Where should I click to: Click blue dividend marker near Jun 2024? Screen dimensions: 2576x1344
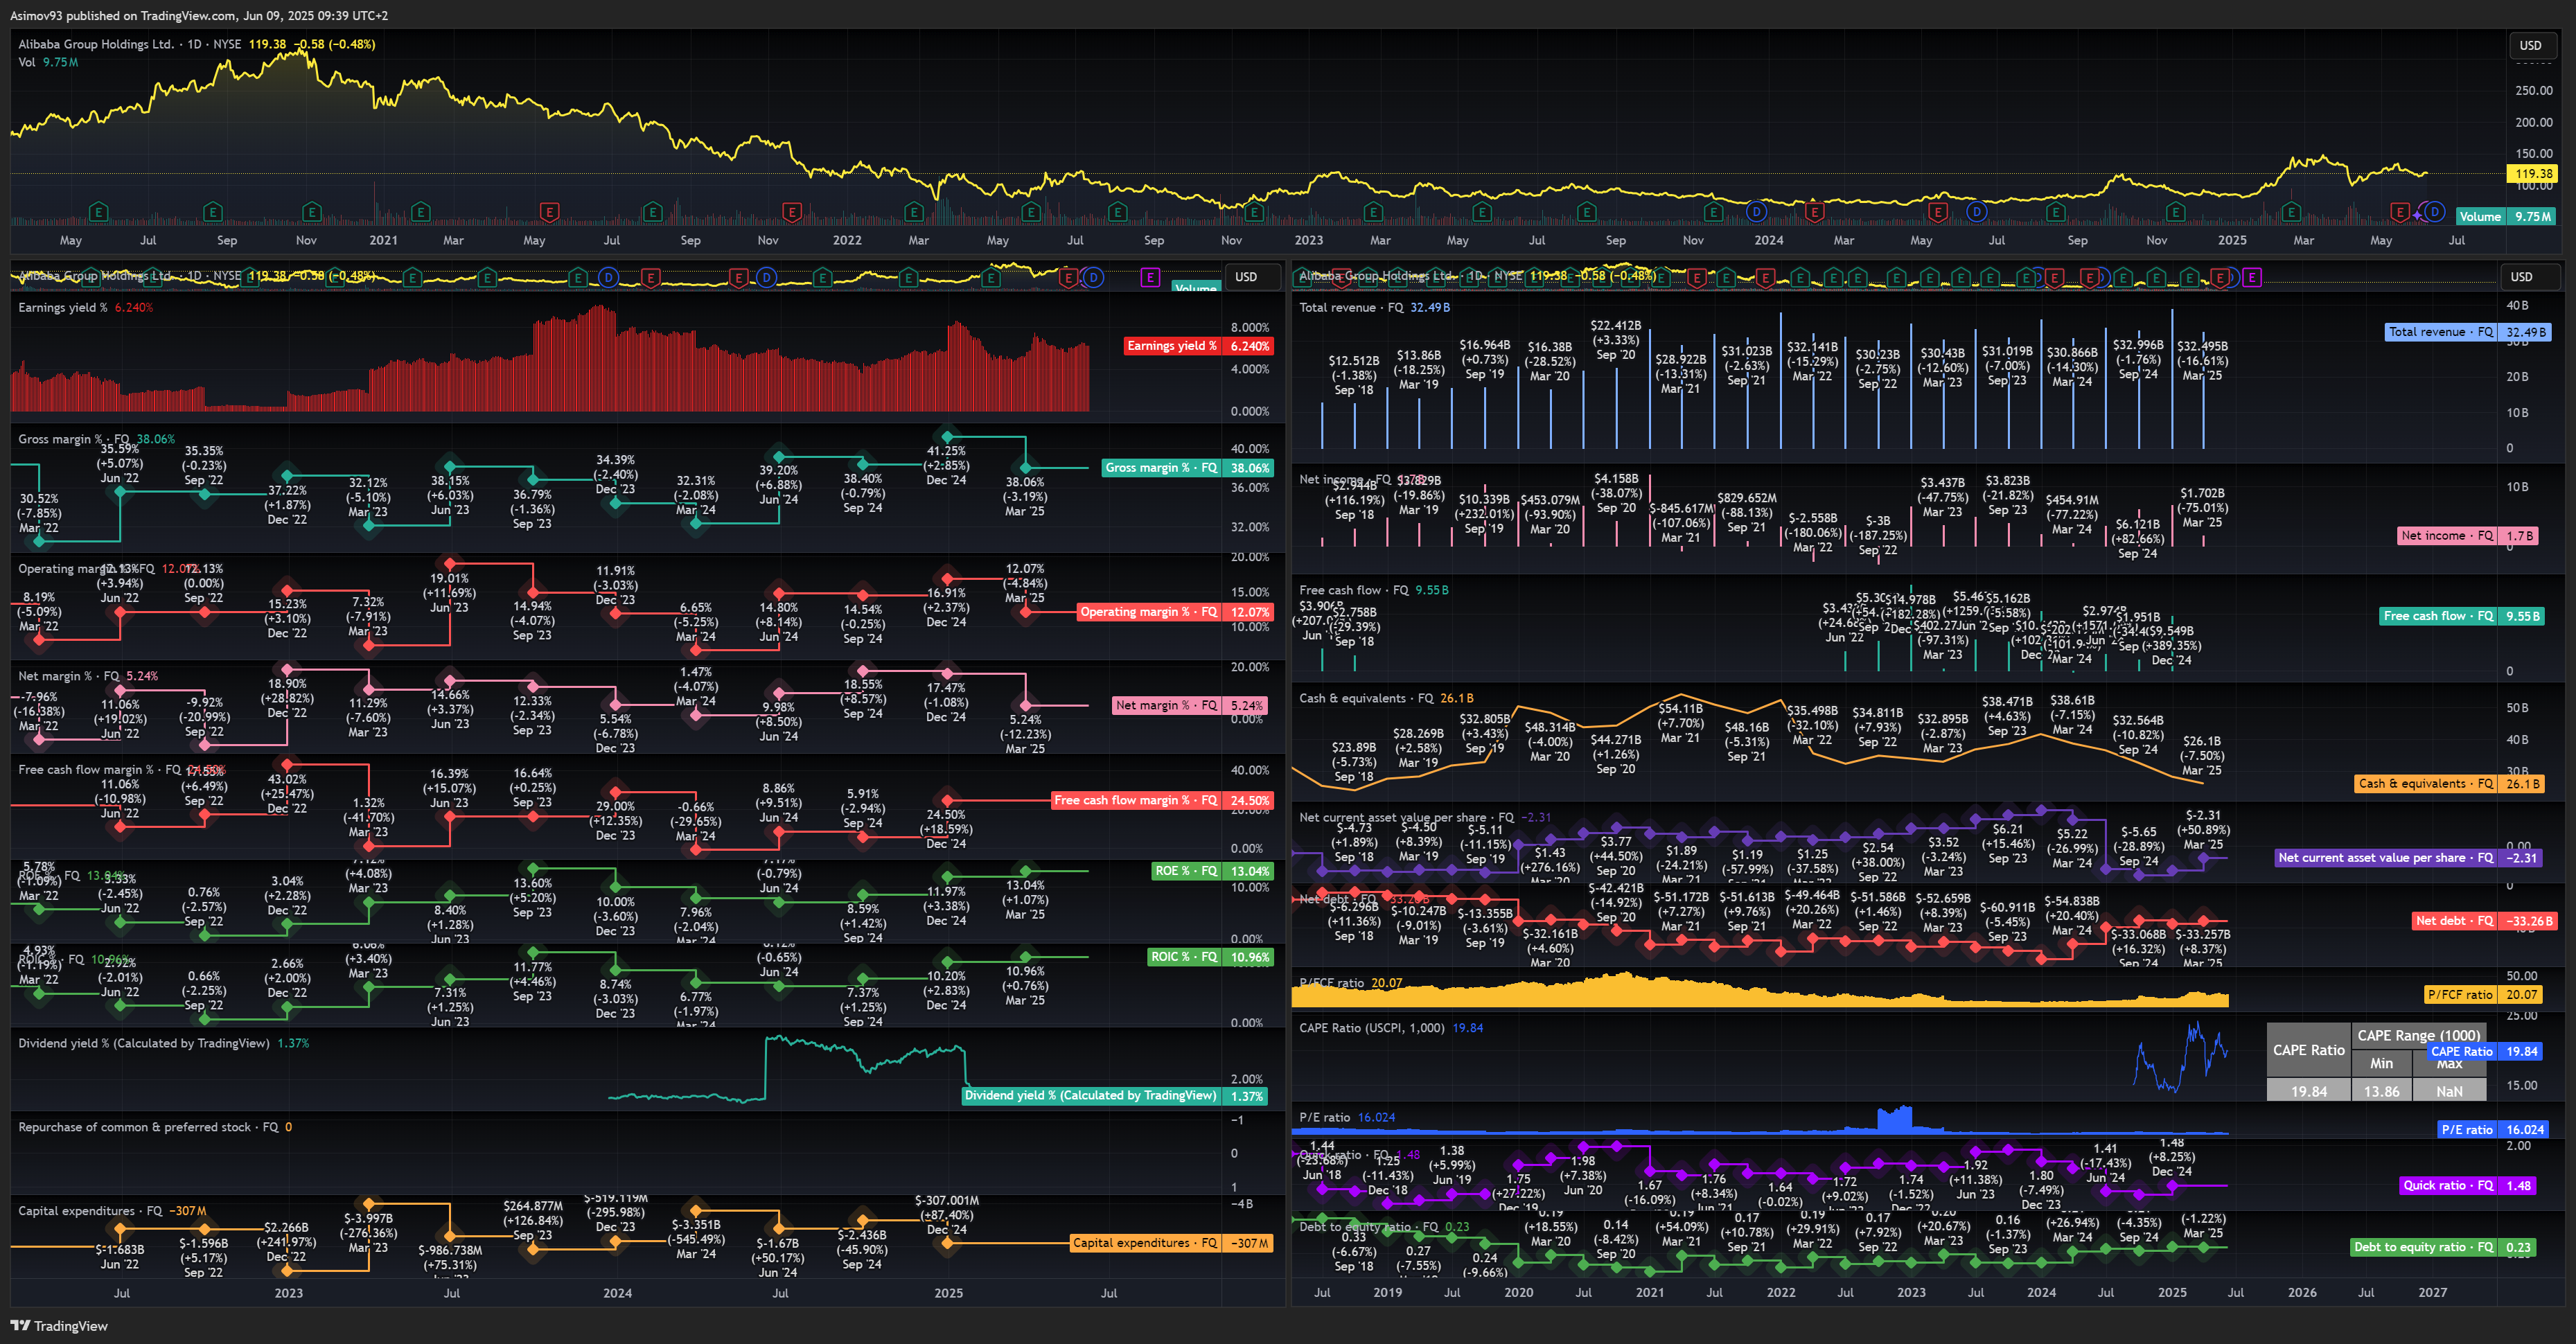click(x=1976, y=212)
